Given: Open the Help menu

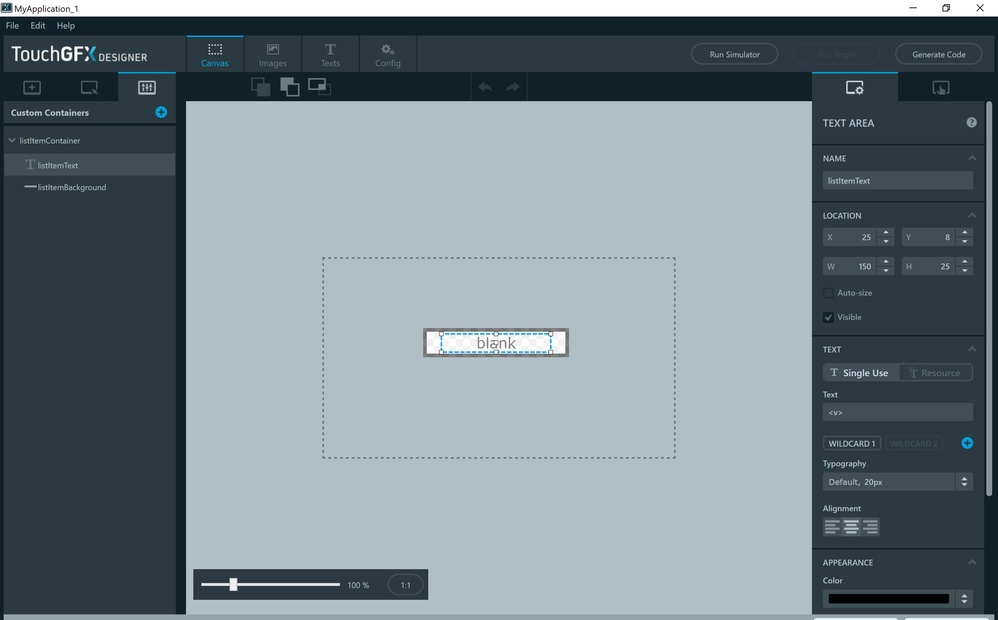Looking at the screenshot, I should coord(66,25).
